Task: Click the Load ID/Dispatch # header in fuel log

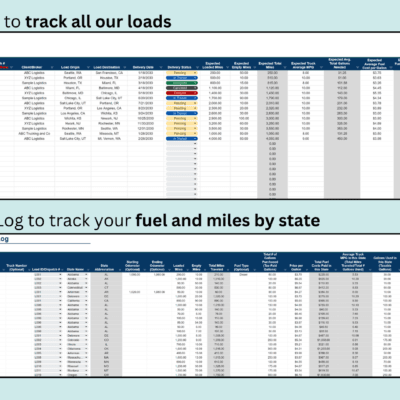Action: click(46, 269)
